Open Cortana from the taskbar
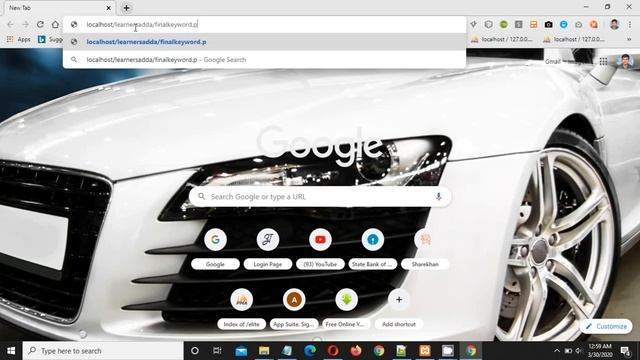The image size is (640, 360). click(195, 351)
